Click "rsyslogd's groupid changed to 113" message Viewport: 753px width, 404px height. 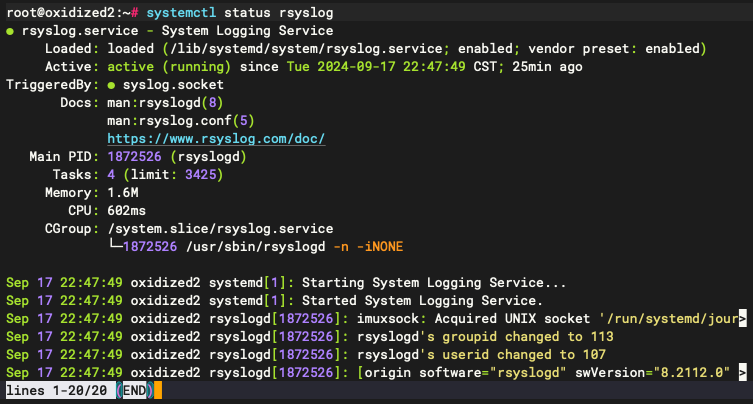coord(485,337)
